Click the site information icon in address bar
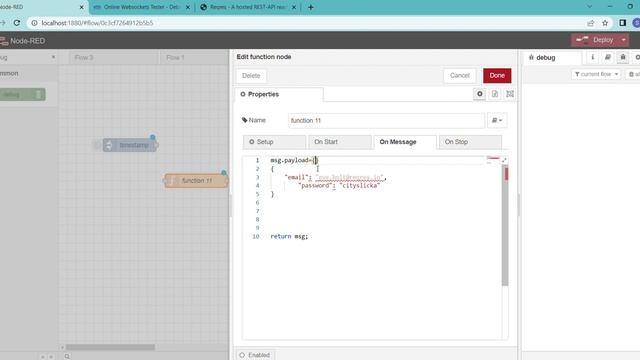 point(34,23)
